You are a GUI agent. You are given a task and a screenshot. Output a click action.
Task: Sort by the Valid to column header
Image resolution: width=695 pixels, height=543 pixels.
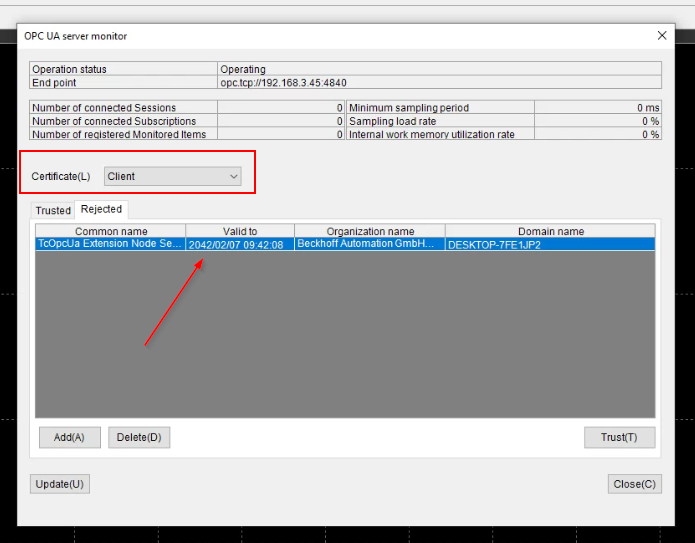pyautogui.click(x=240, y=231)
